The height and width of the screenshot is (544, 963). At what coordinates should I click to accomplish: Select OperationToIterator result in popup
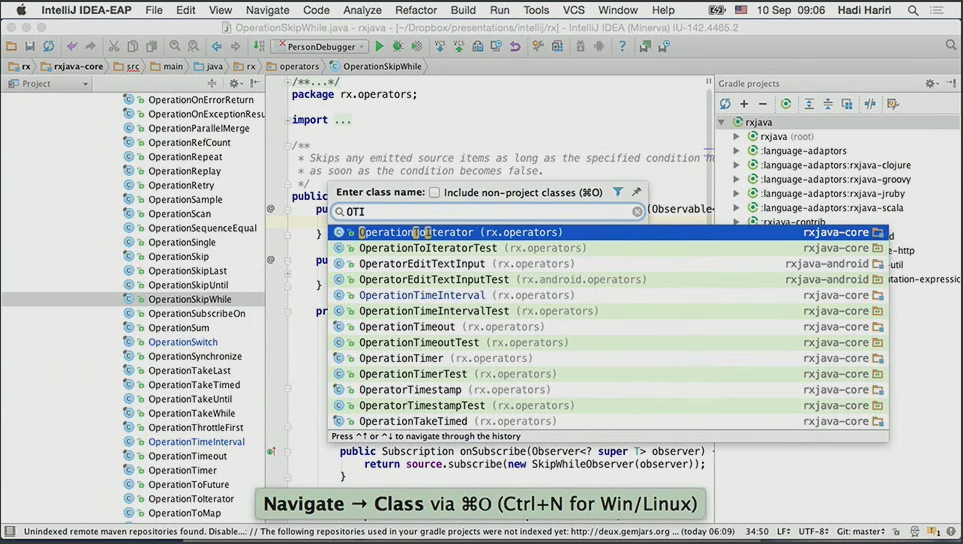[608, 232]
